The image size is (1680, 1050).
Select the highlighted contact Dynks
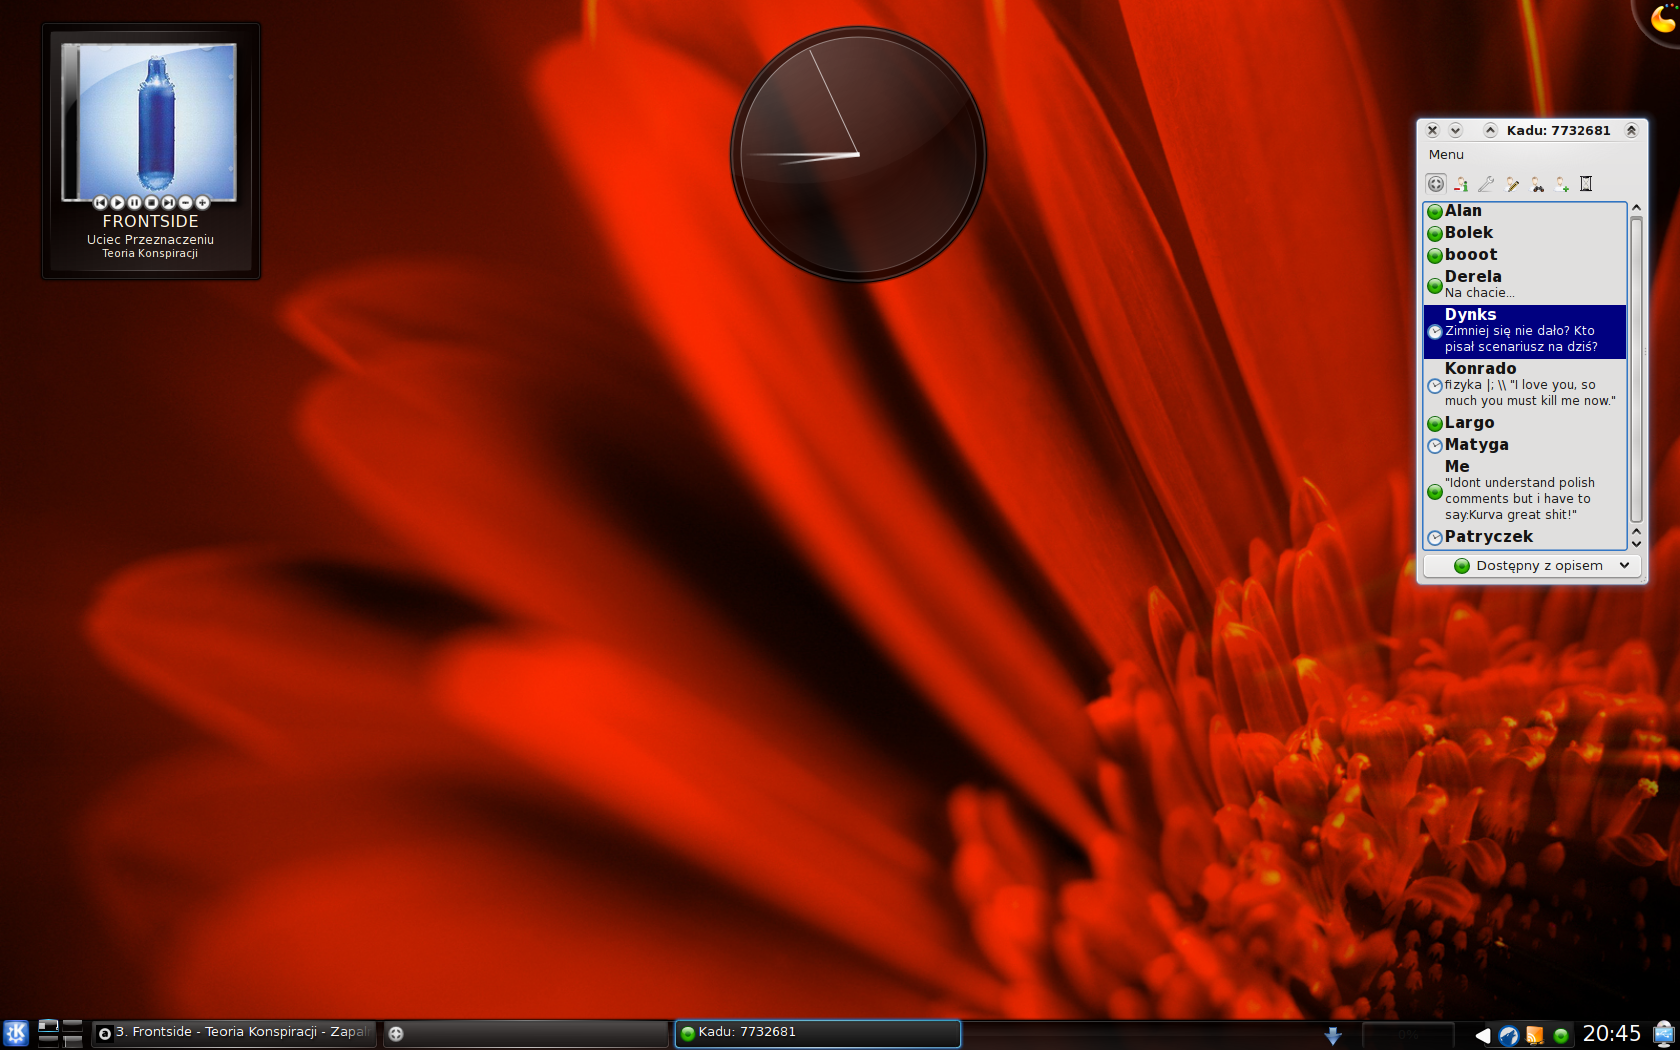[1525, 331]
